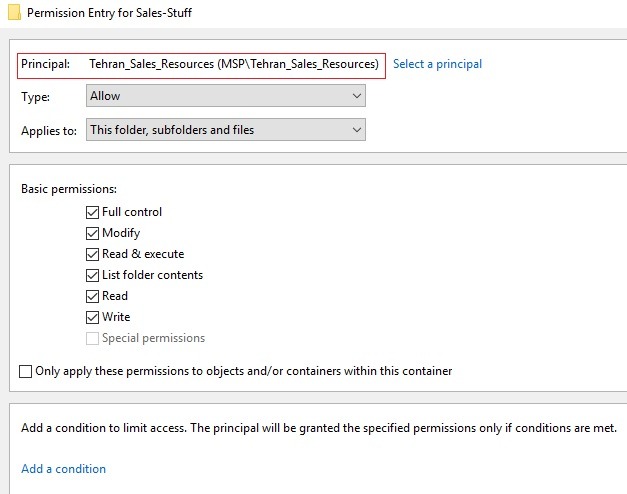627x494 pixels.
Task: Toggle the Full control checkbox
Action: 92,212
